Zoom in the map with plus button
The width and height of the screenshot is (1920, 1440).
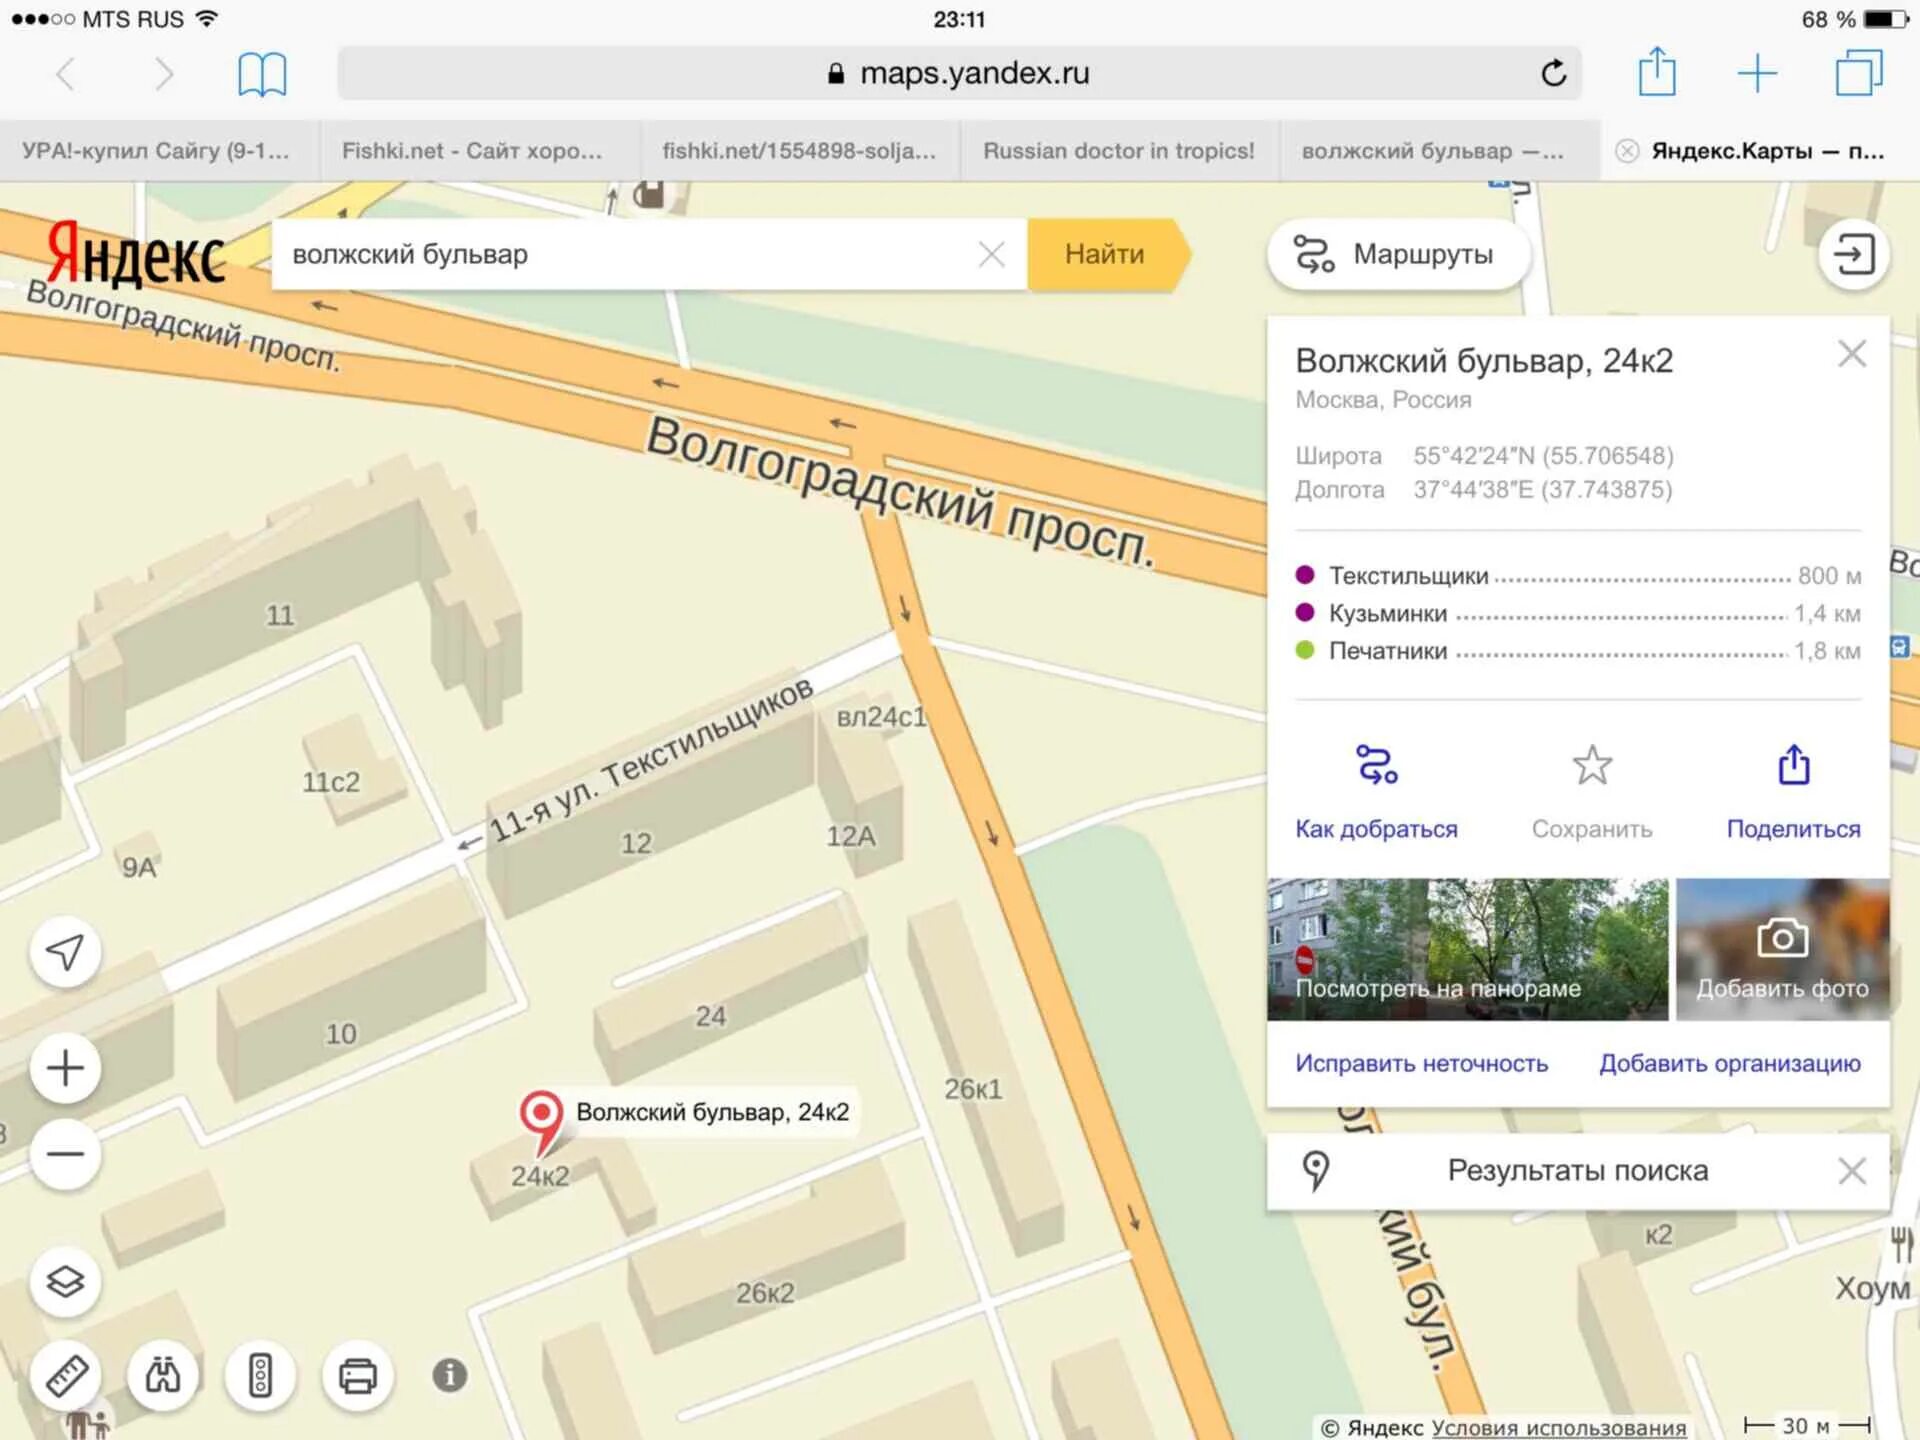pos(65,1068)
